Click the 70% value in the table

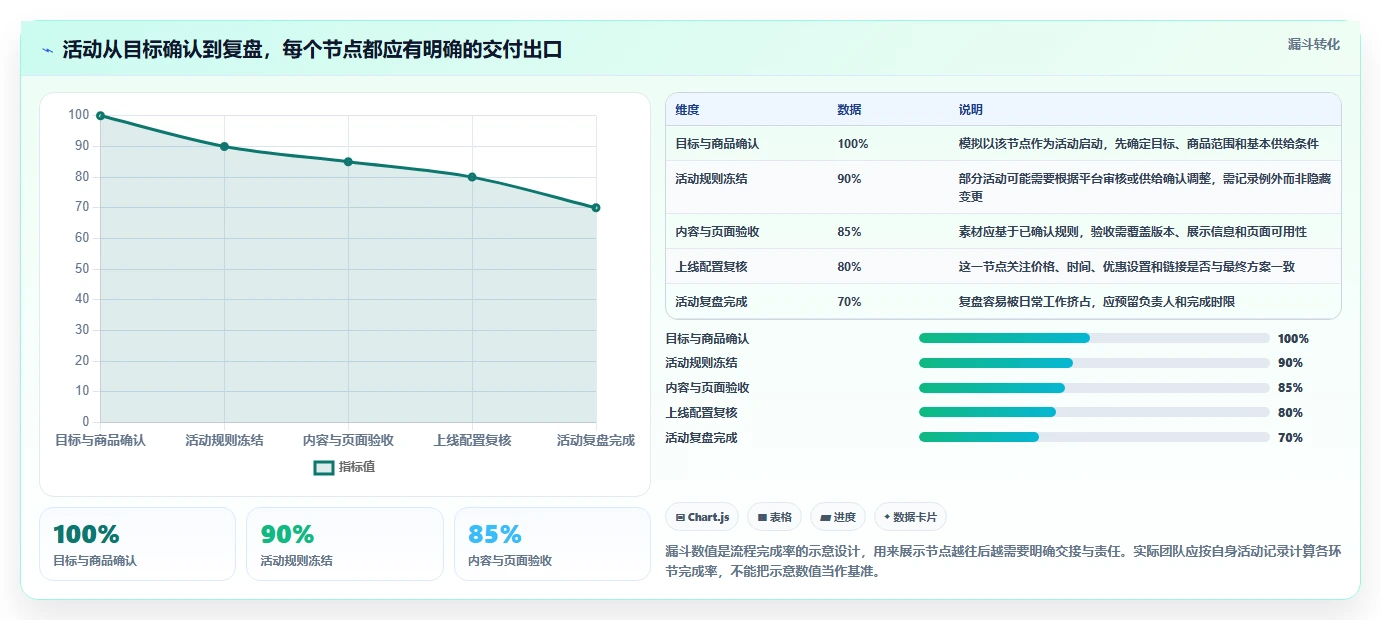849,302
